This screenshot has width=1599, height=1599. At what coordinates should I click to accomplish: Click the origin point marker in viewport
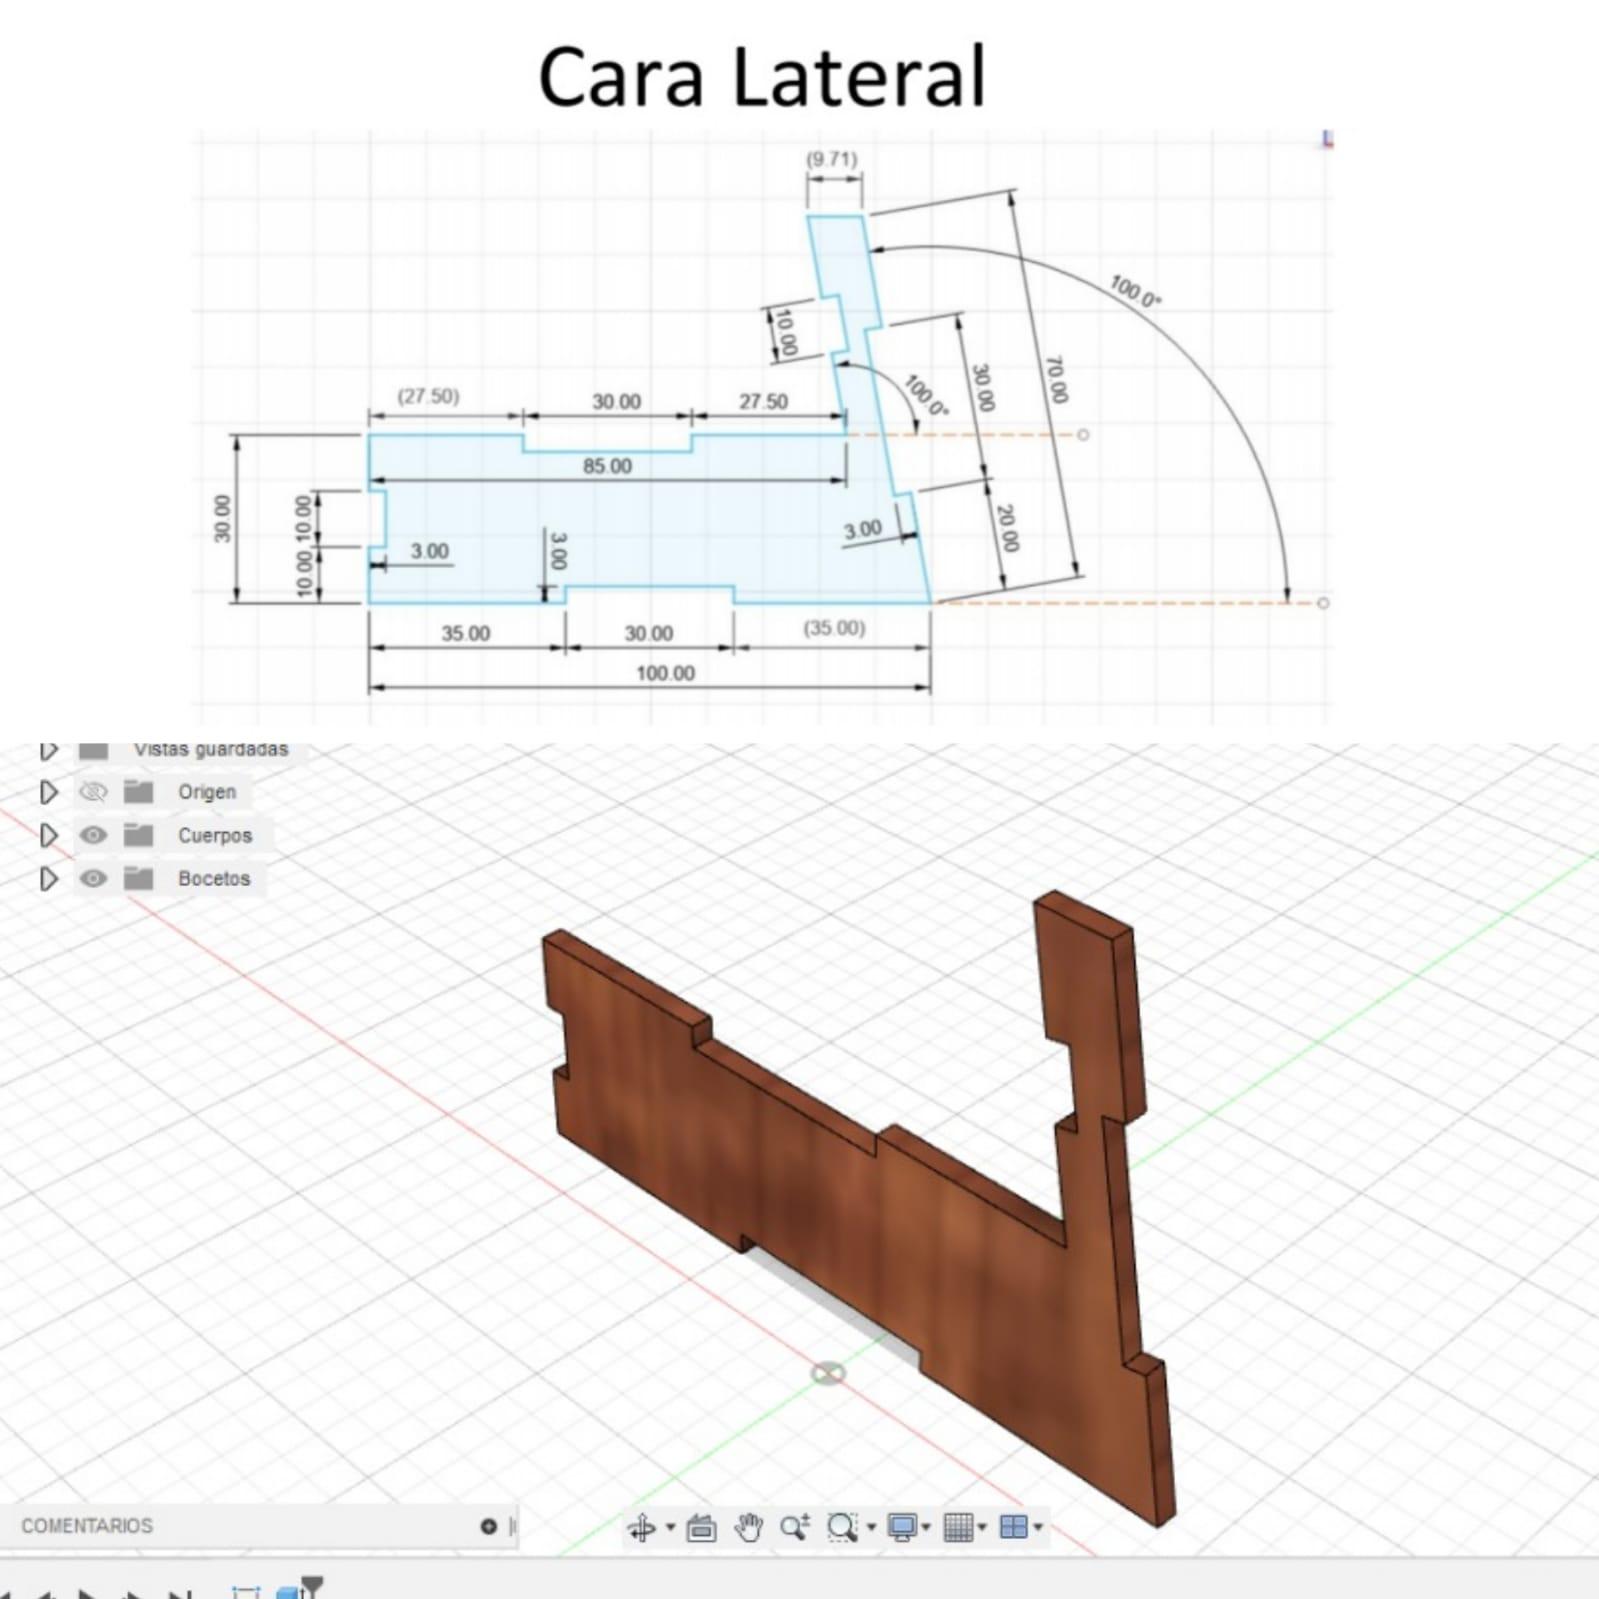pos(828,1374)
